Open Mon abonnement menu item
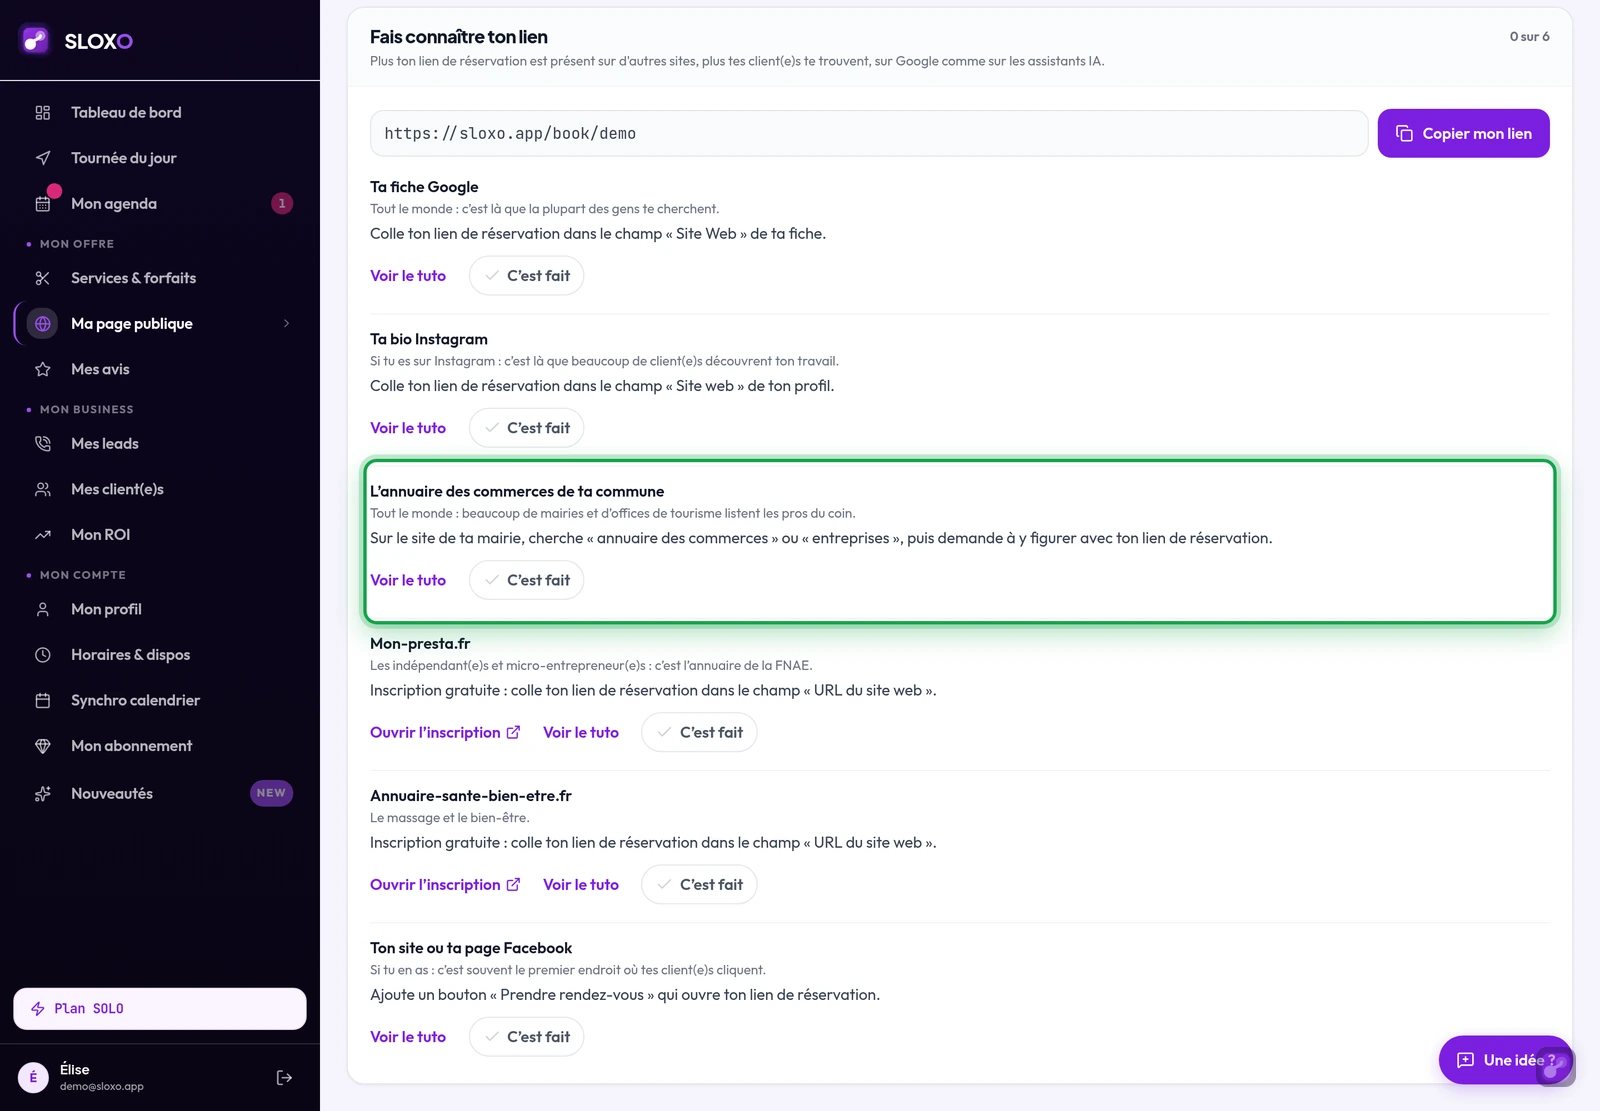This screenshot has width=1600, height=1111. coord(160,746)
